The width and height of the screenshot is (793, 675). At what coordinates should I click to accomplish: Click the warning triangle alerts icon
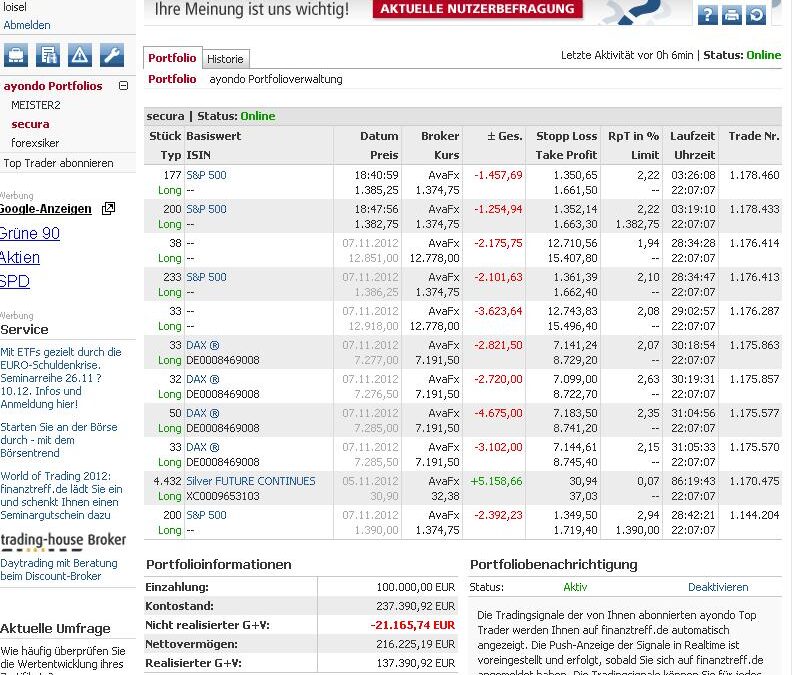pyautogui.click(x=80, y=55)
